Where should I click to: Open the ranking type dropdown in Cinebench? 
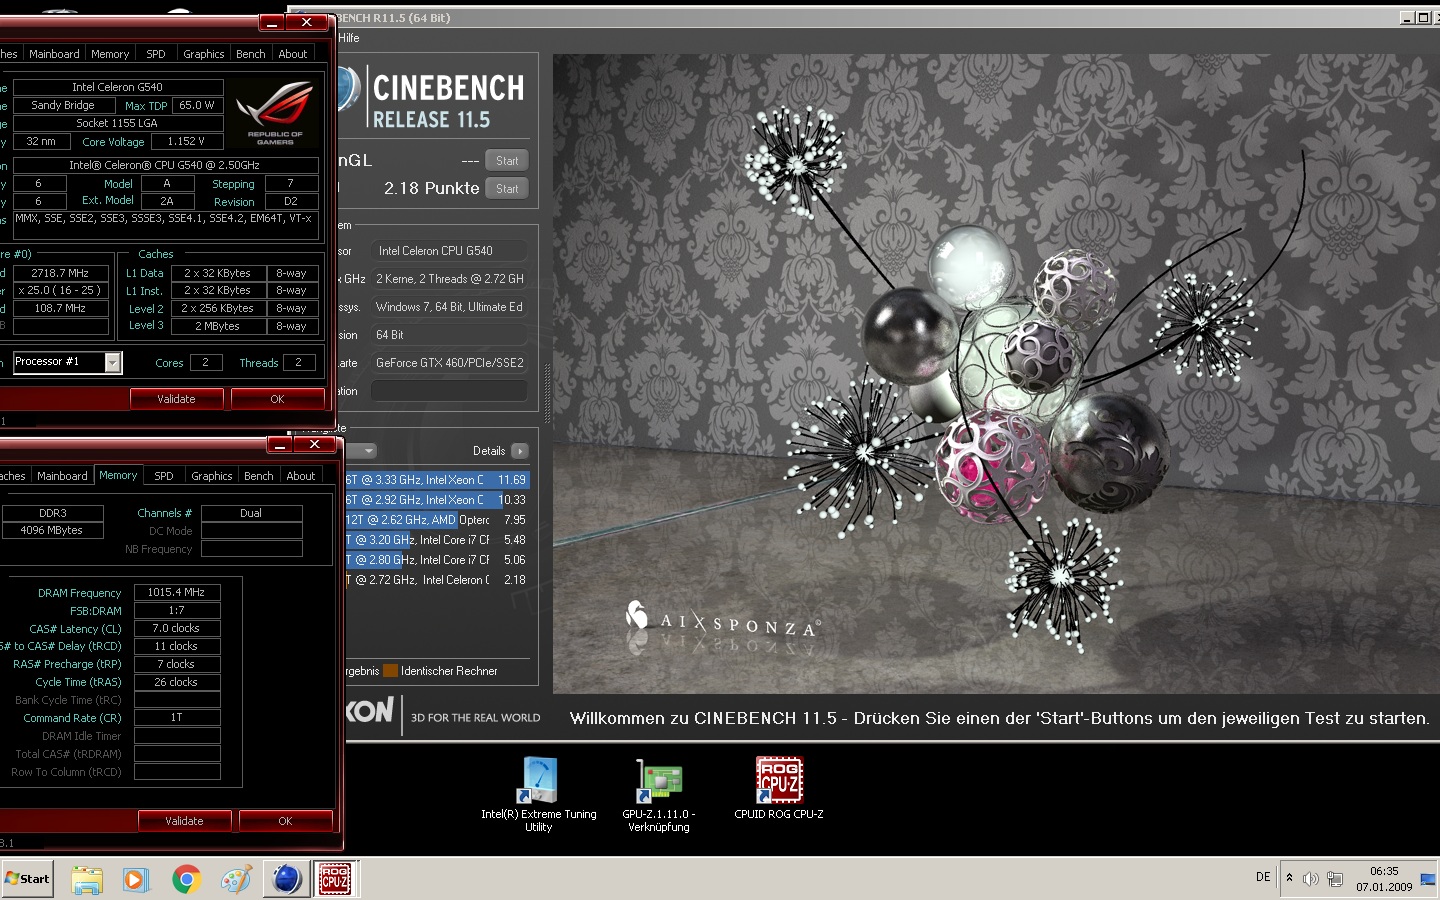point(361,451)
